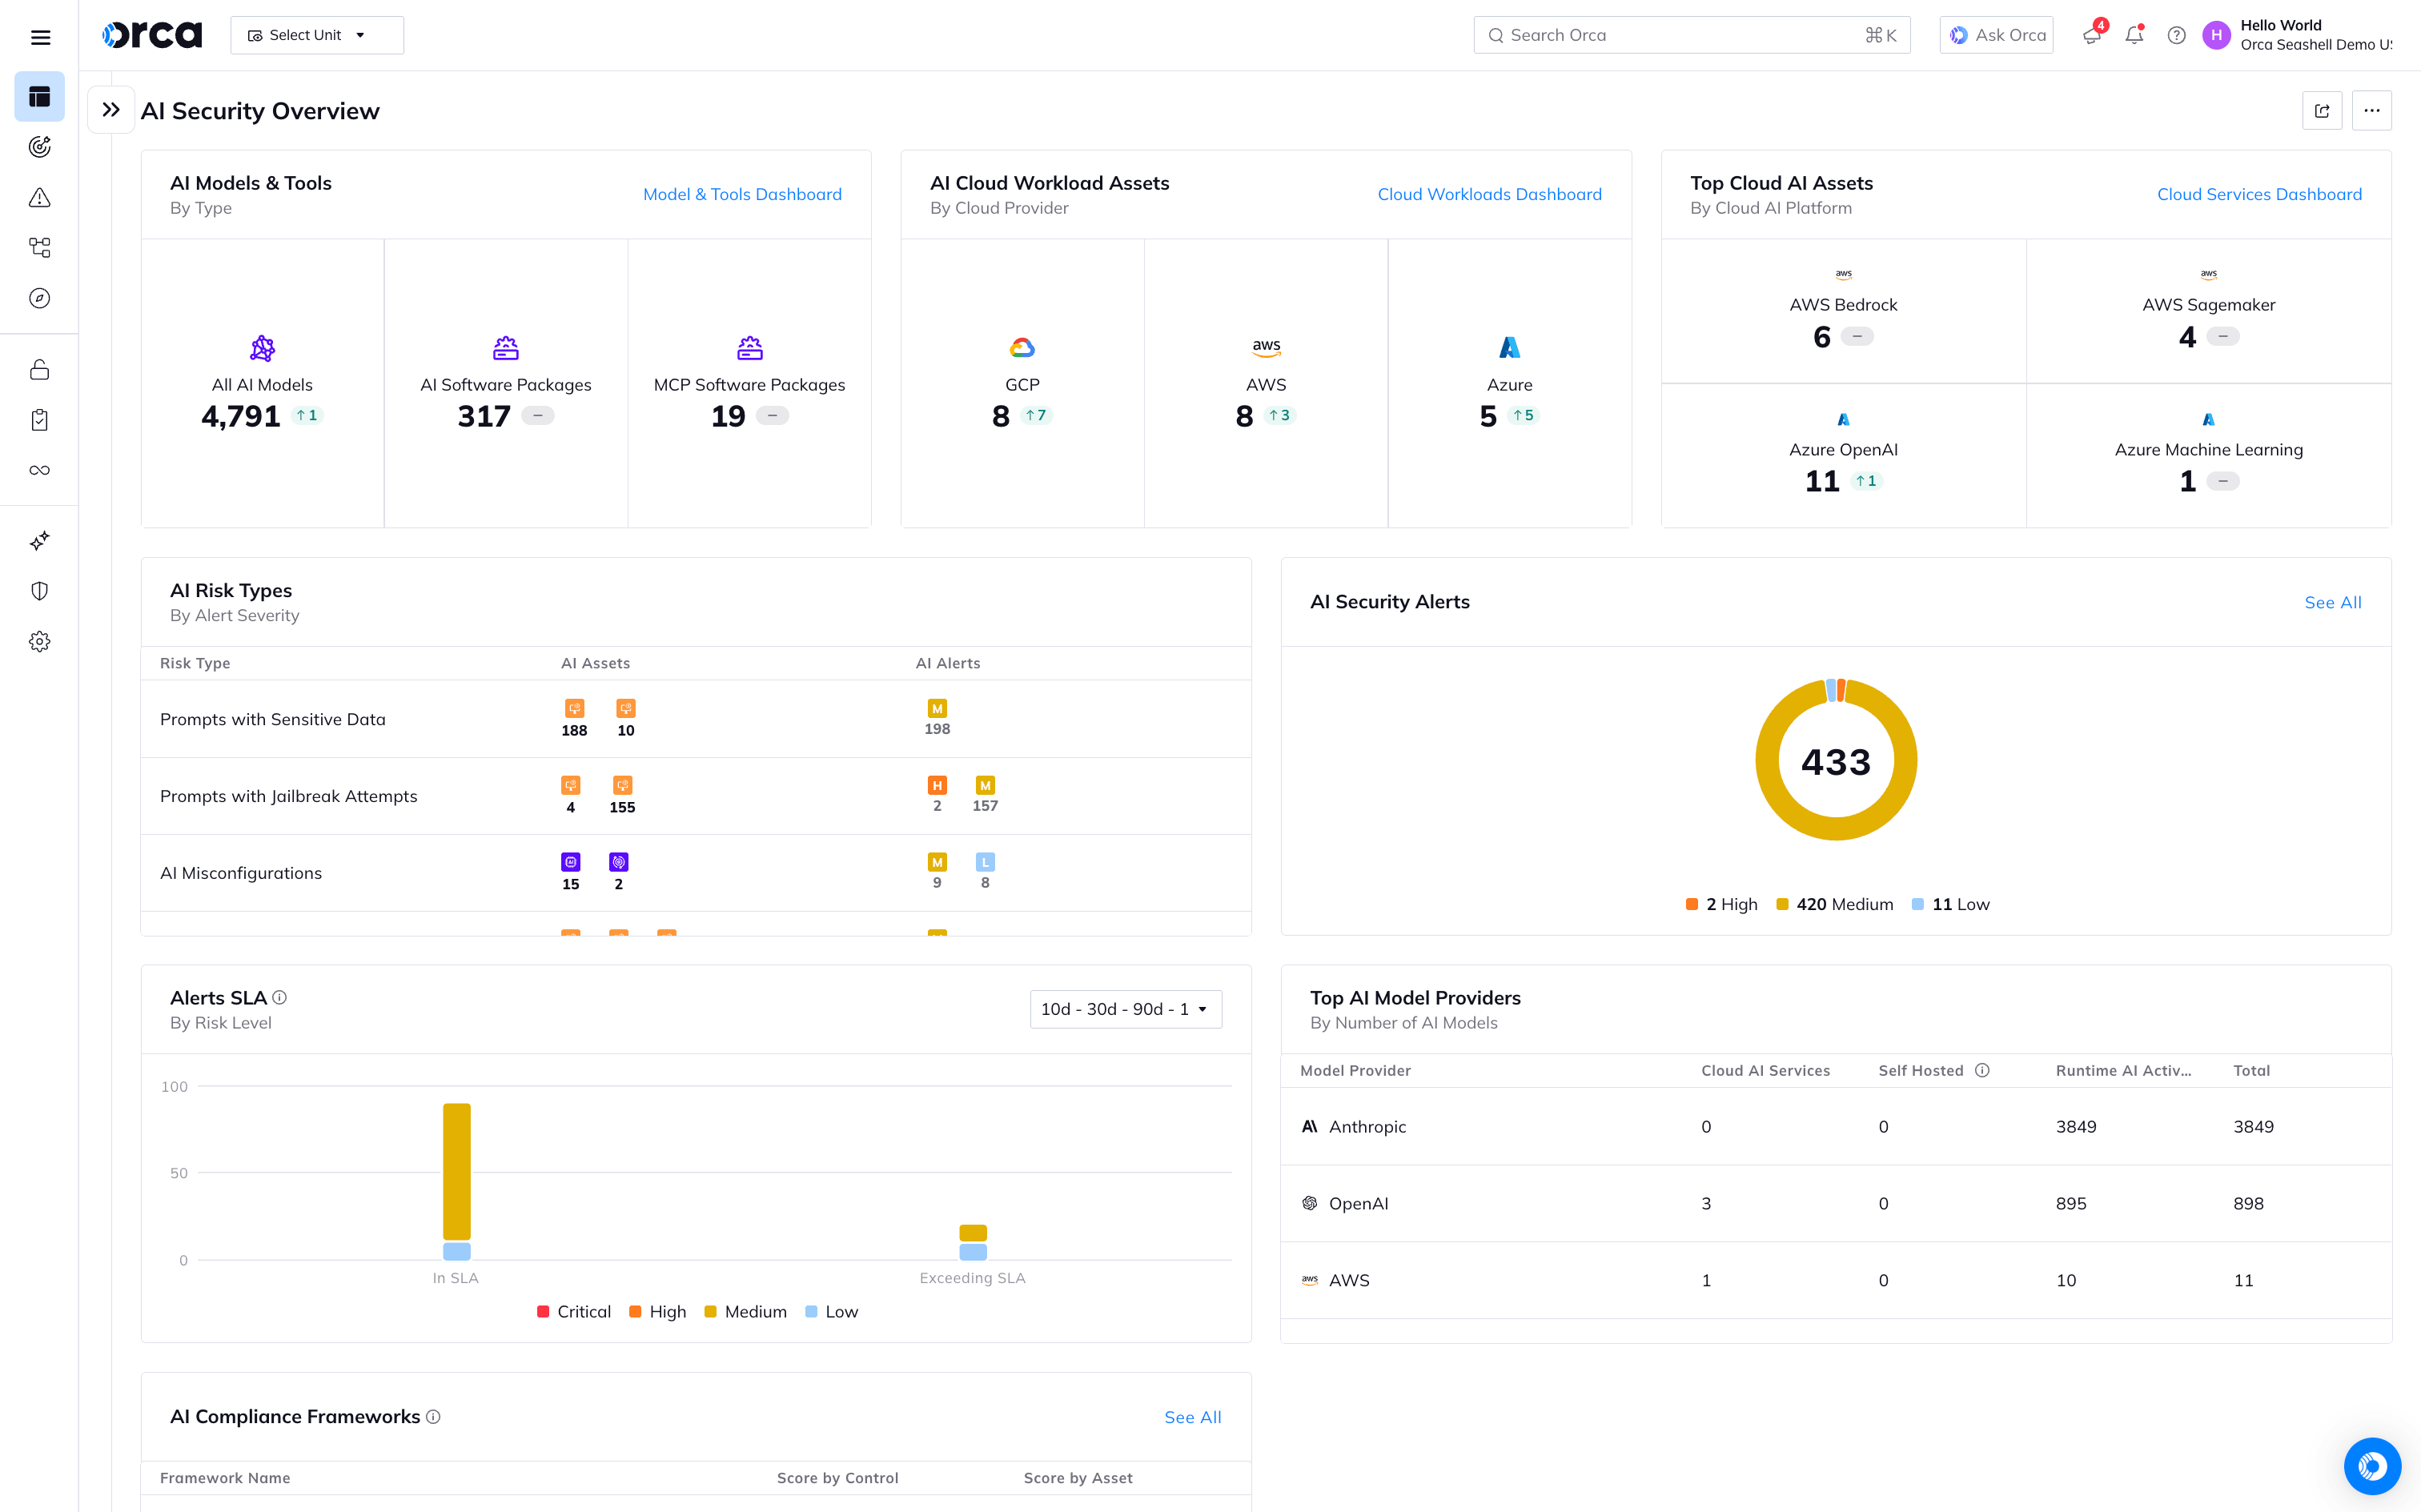Viewport: 2421px width, 1512px height.
Task: Click the Search Orca input field
Action: (1690, 35)
